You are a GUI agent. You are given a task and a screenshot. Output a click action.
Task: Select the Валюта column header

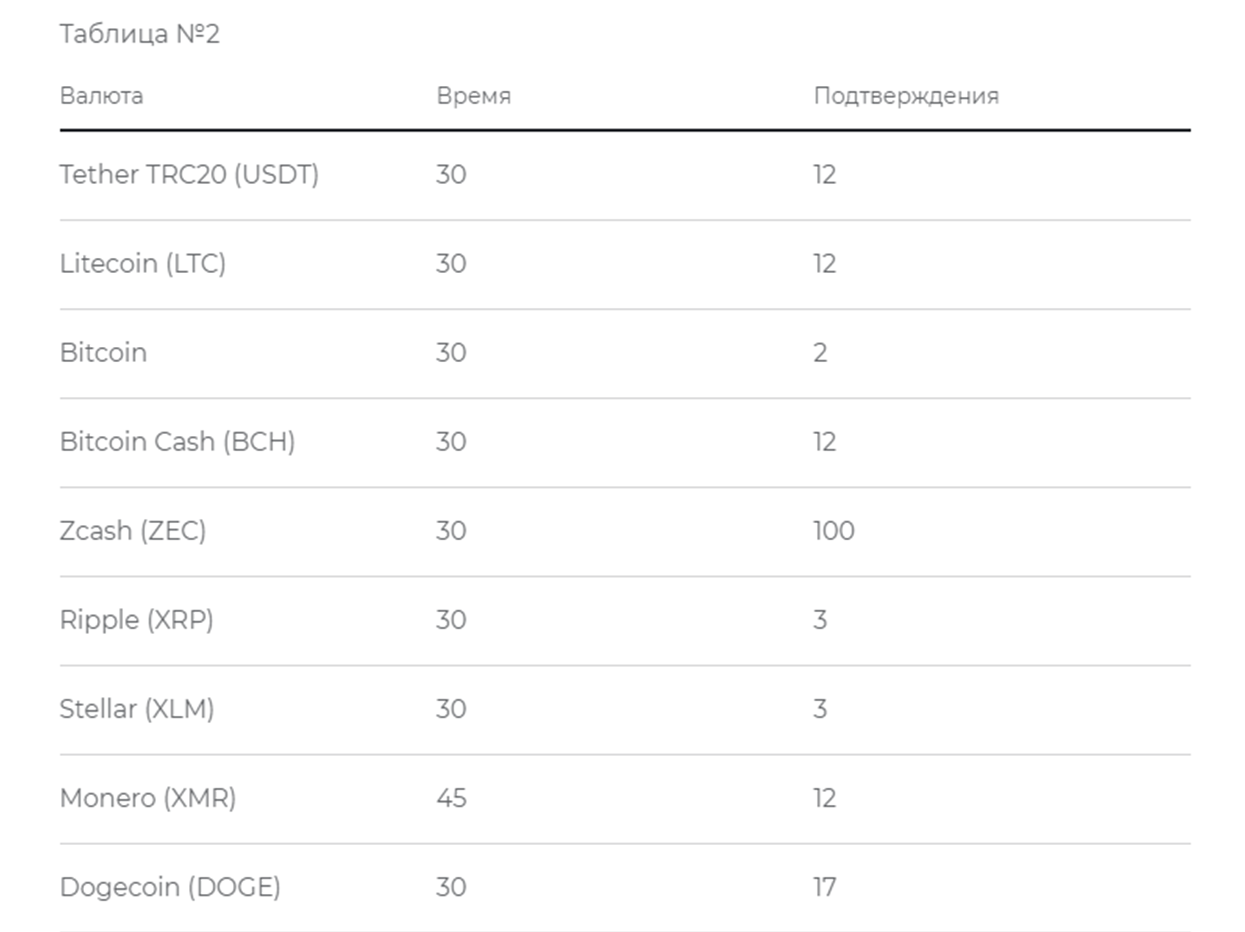[x=101, y=96]
